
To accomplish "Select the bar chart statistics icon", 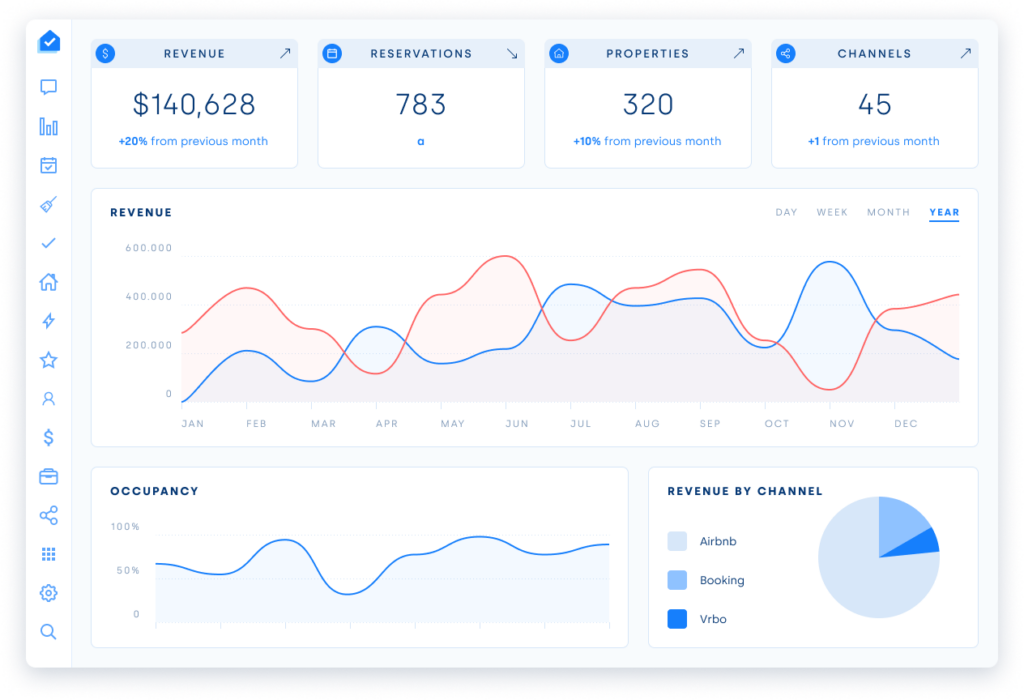I will pyautogui.click(x=48, y=126).
